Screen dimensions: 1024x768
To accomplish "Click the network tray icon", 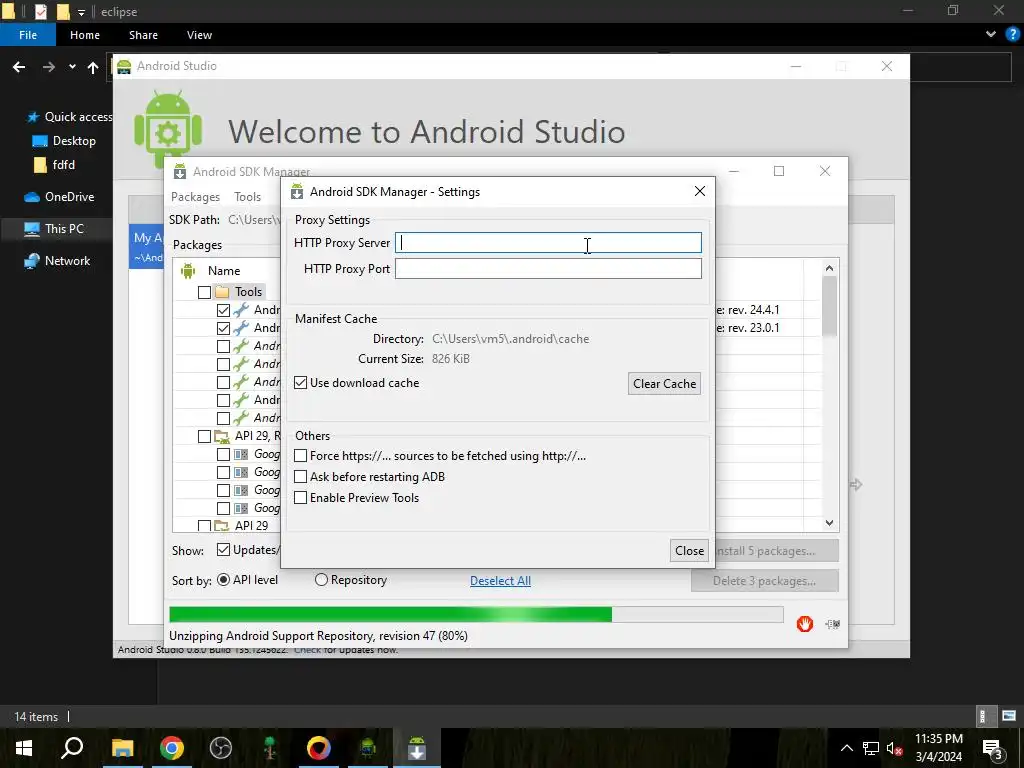I will tap(871, 748).
